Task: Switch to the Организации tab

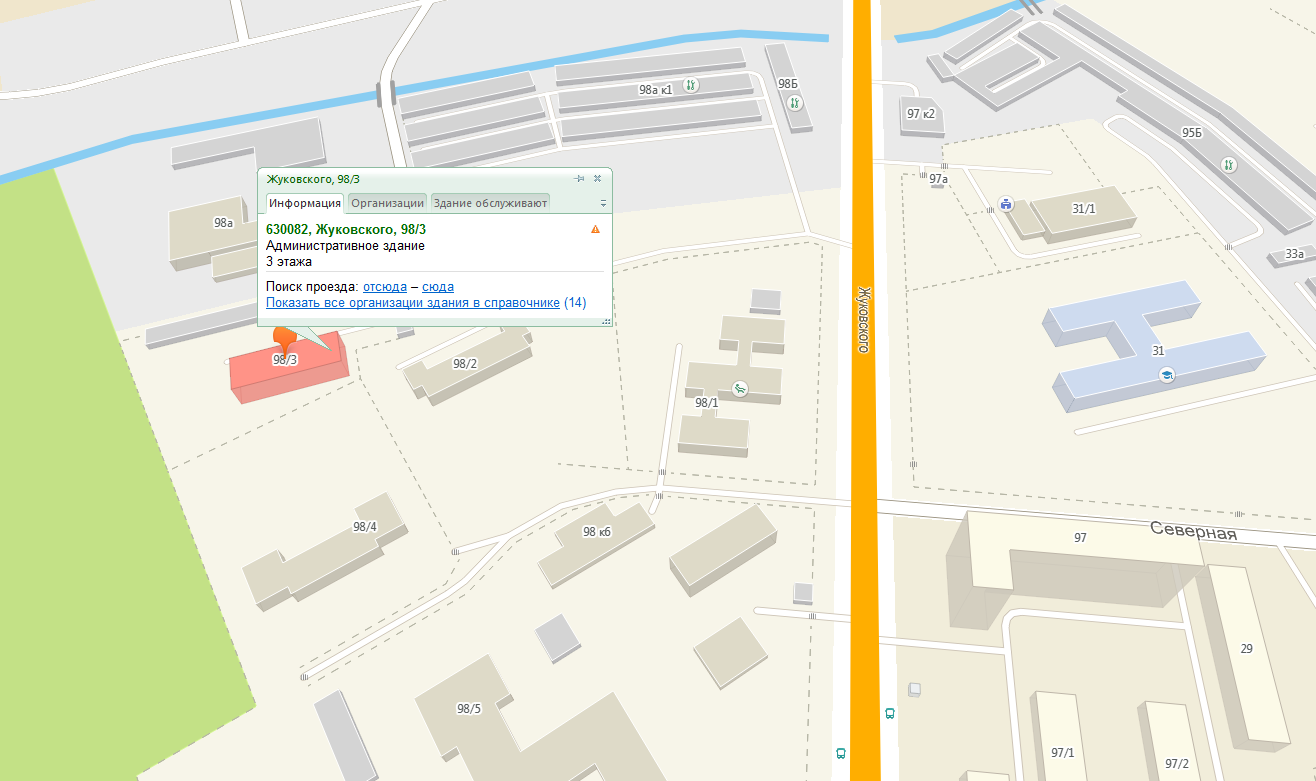Action: tap(387, 203)
